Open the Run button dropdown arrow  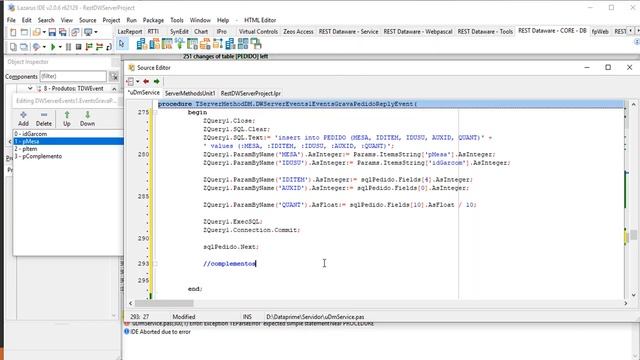tap(60, 47)
